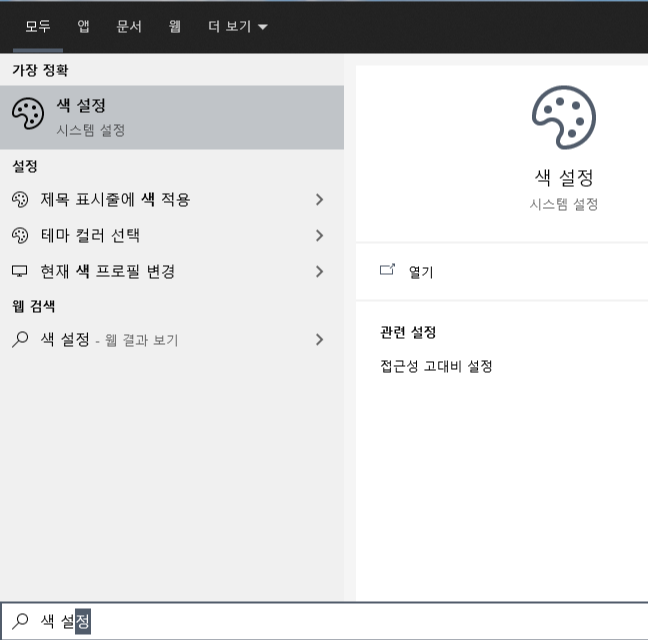The image size is (648, 640).
Task: Switch to the 문서 tab
Action: click(129, 26)
